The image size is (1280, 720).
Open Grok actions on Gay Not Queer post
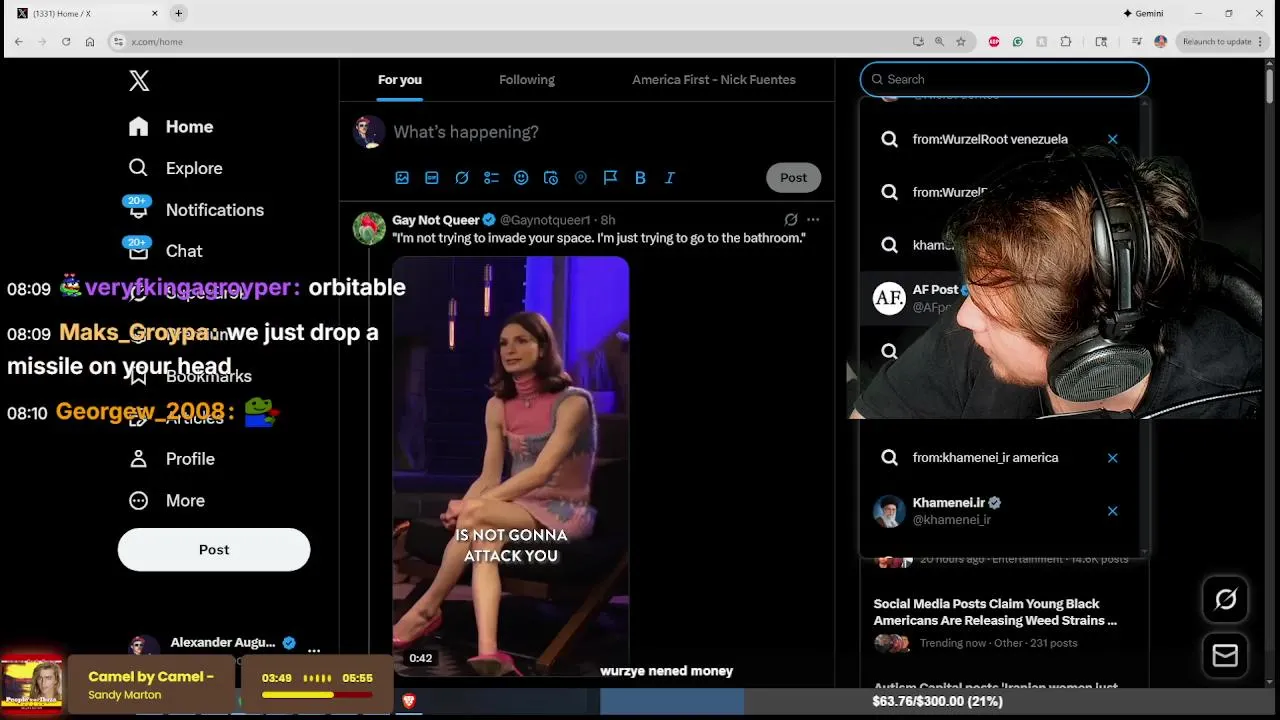click(791, 220)
